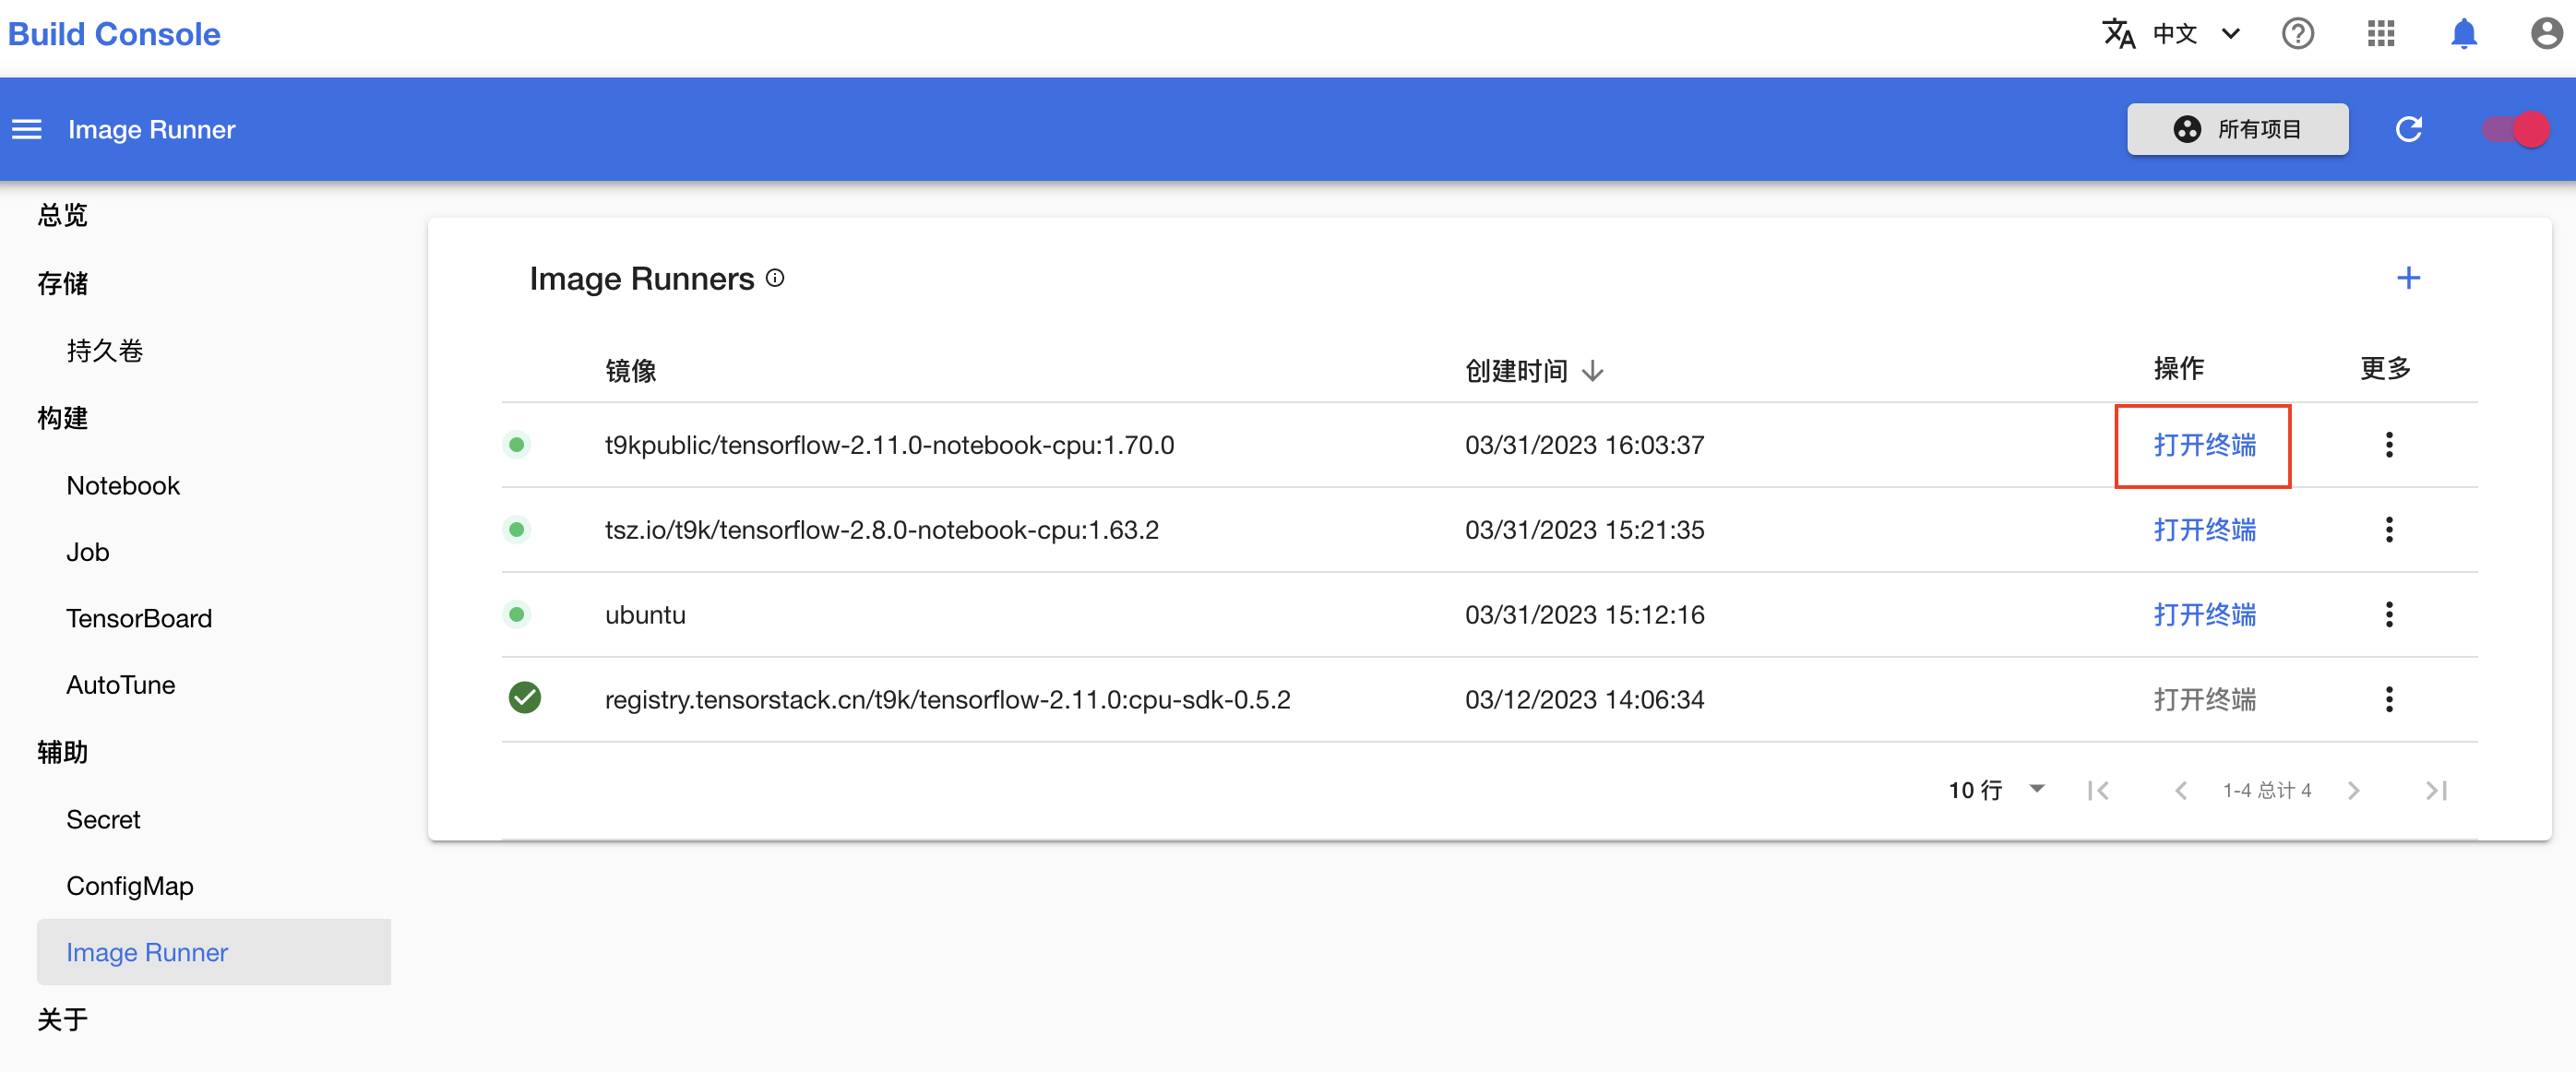
Task: Open more options for tensorflow-2.8.0-notebook-cpu row
Action: click(x=2389, y=529)
